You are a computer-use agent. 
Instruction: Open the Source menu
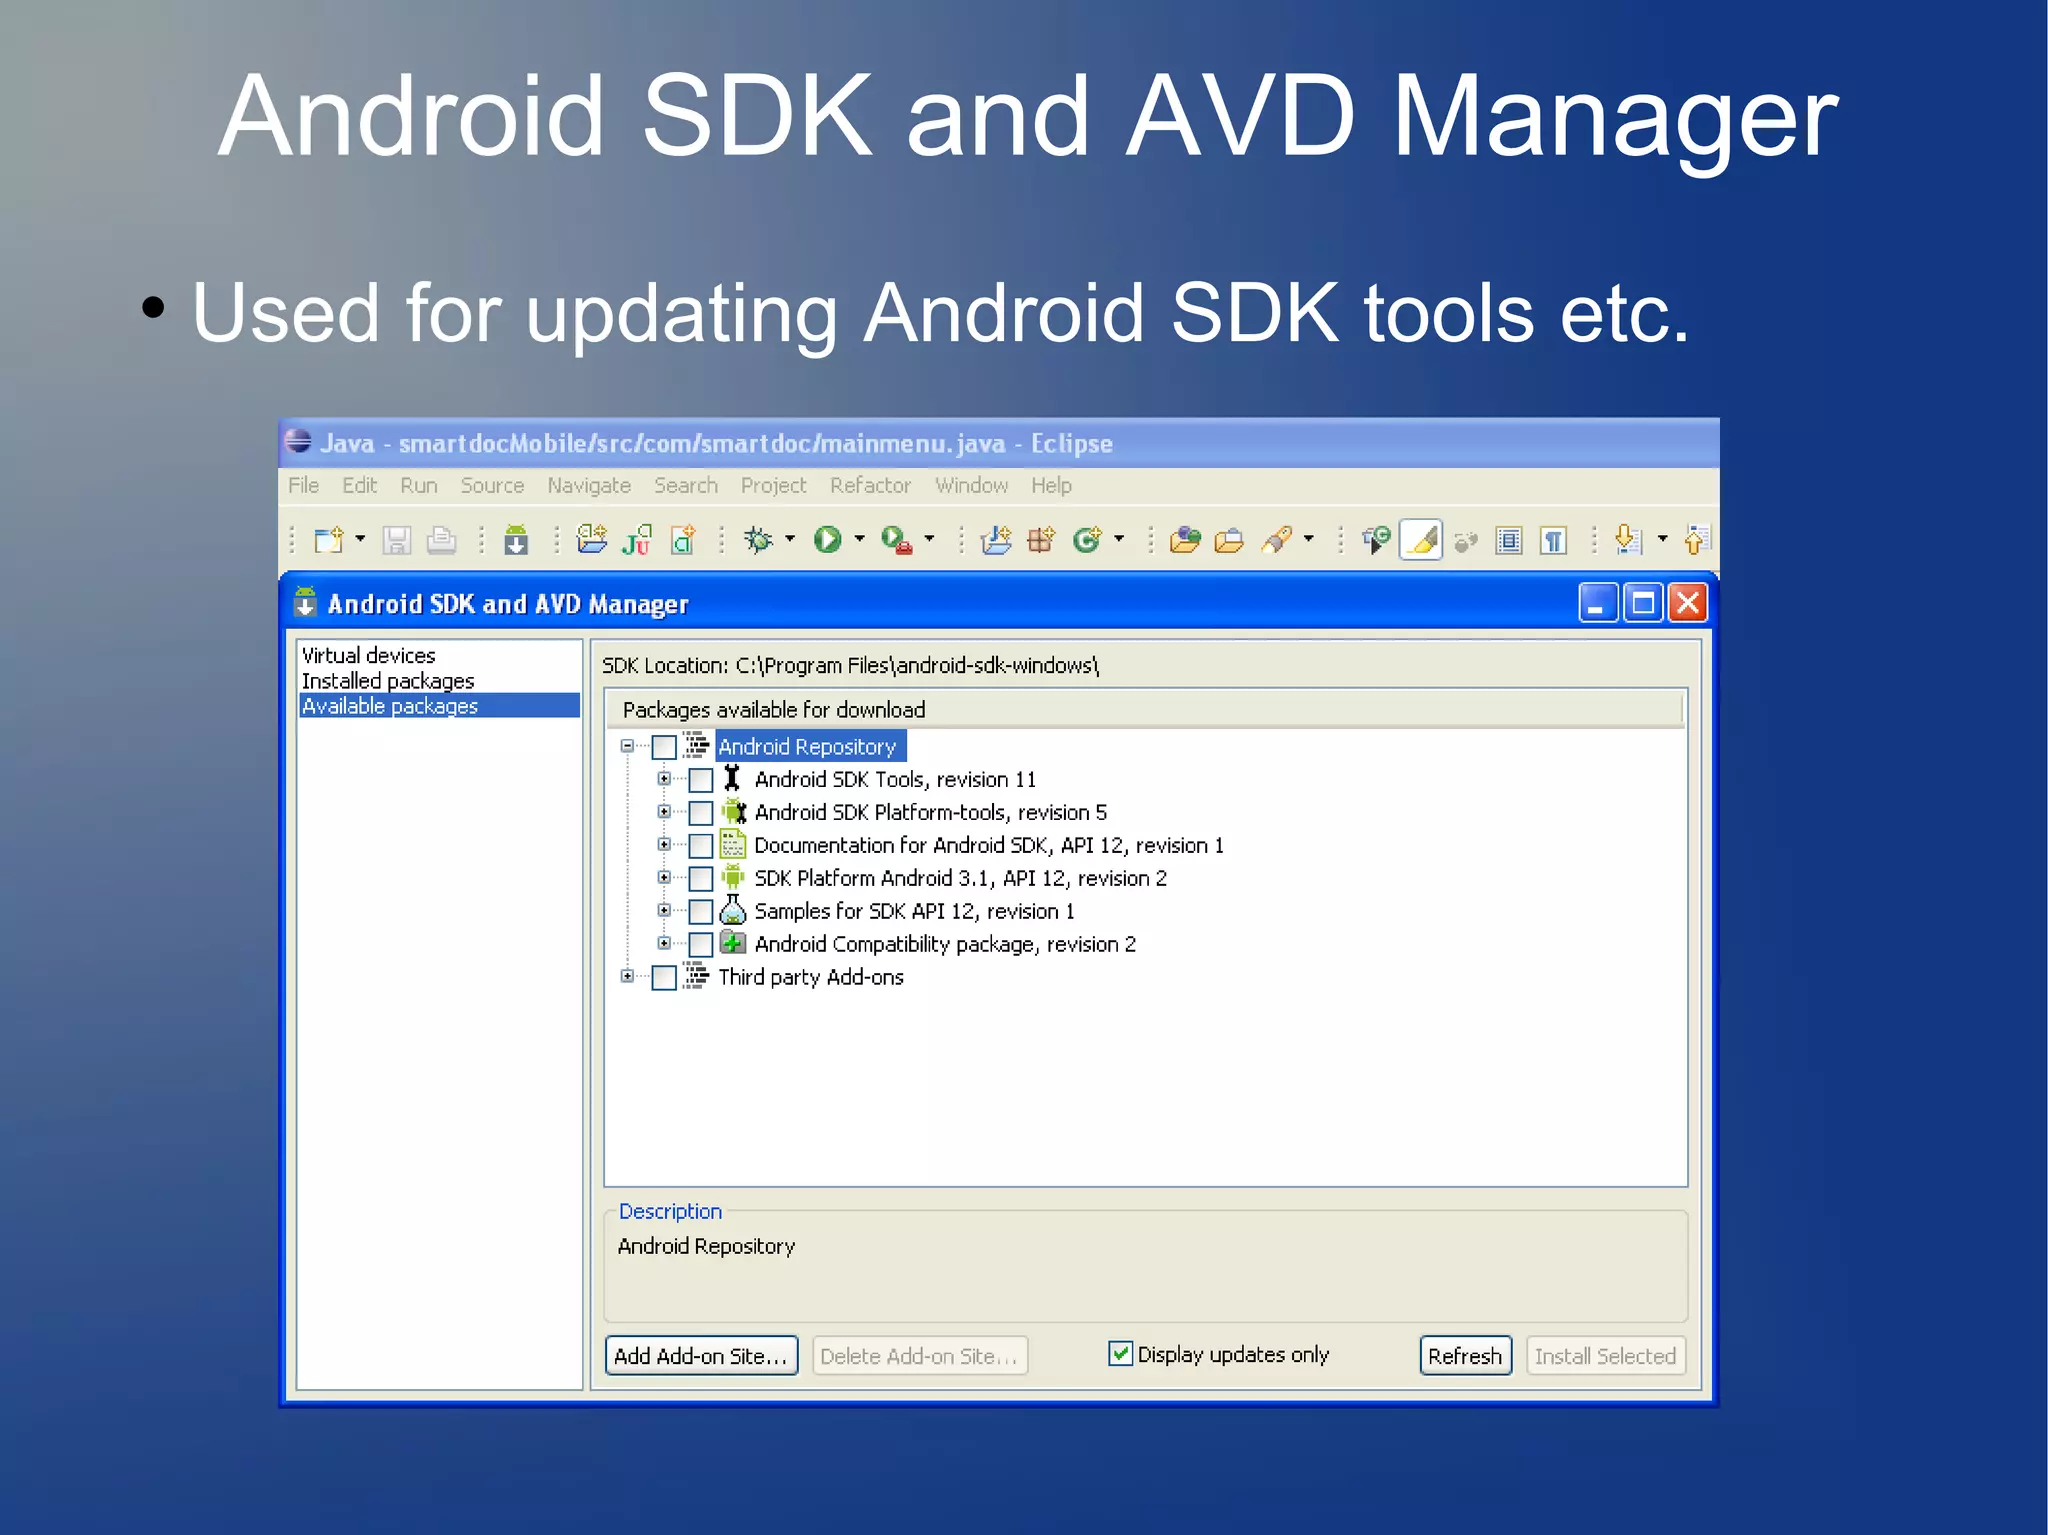click(492, 486)
